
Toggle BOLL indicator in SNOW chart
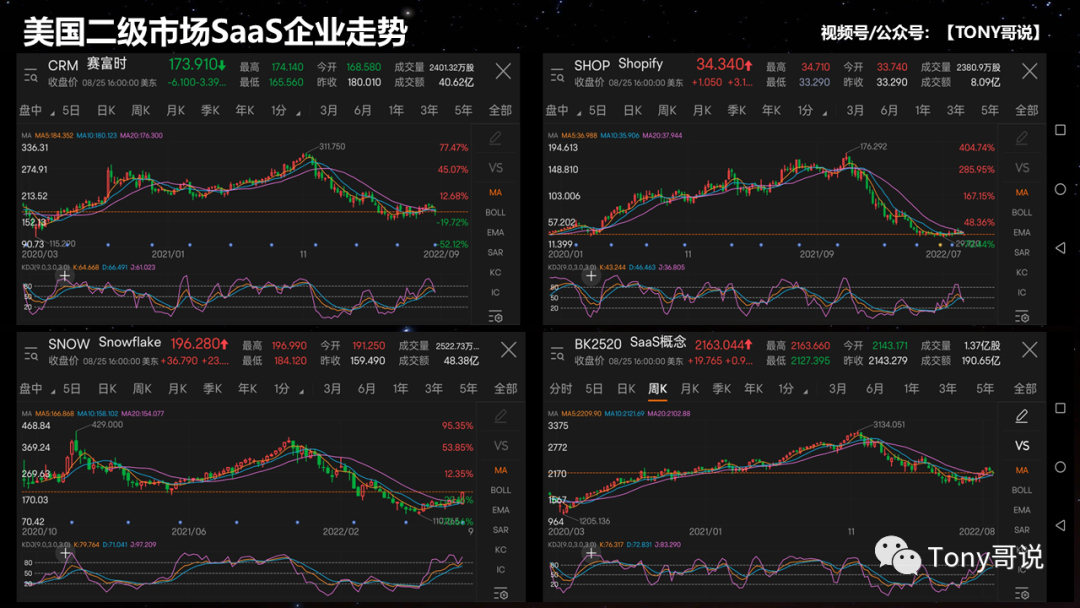[501, 490]
